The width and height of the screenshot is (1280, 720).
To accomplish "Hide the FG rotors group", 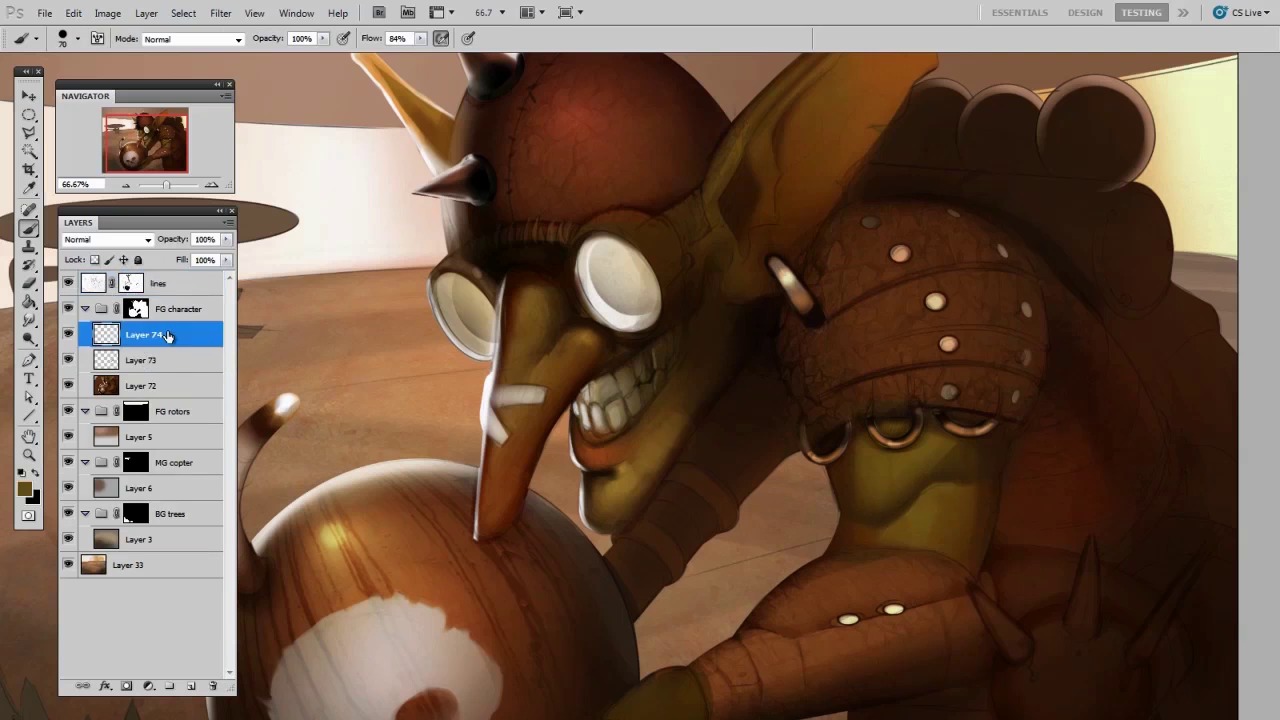I will (68, 411).
